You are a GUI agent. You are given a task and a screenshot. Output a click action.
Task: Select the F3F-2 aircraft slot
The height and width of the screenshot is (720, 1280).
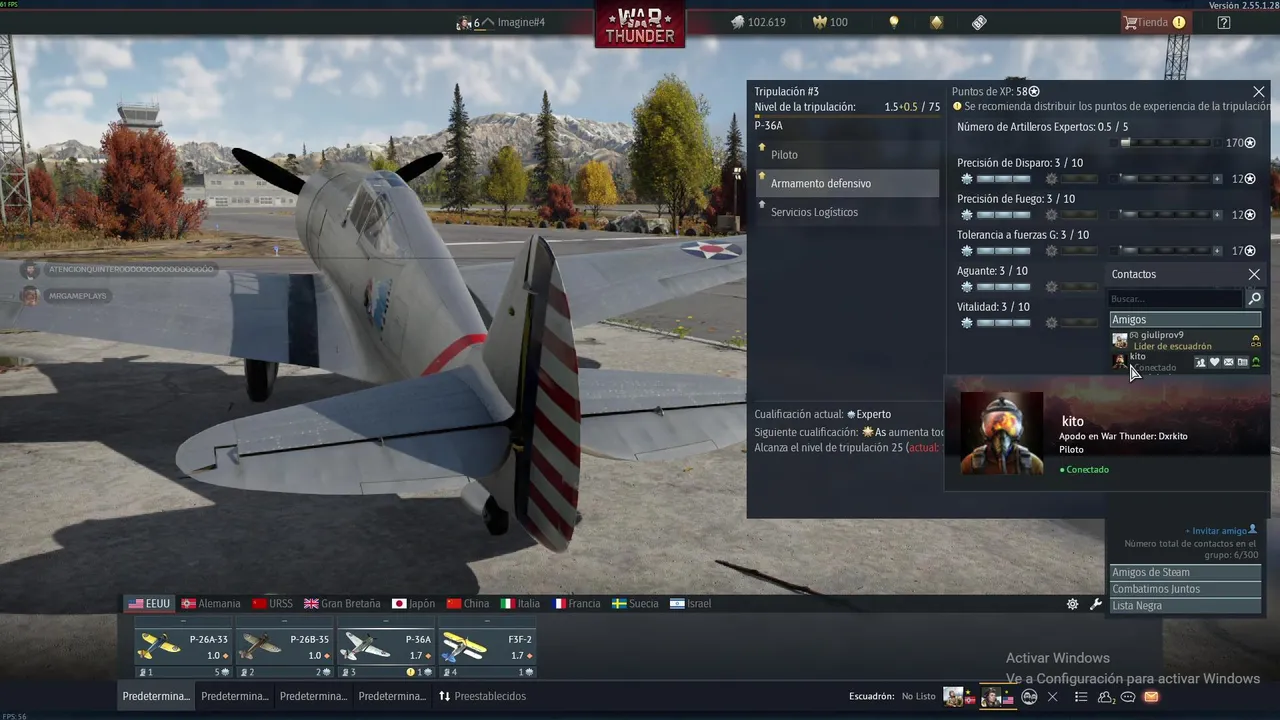pyautogui.click(x=486, y=648)
